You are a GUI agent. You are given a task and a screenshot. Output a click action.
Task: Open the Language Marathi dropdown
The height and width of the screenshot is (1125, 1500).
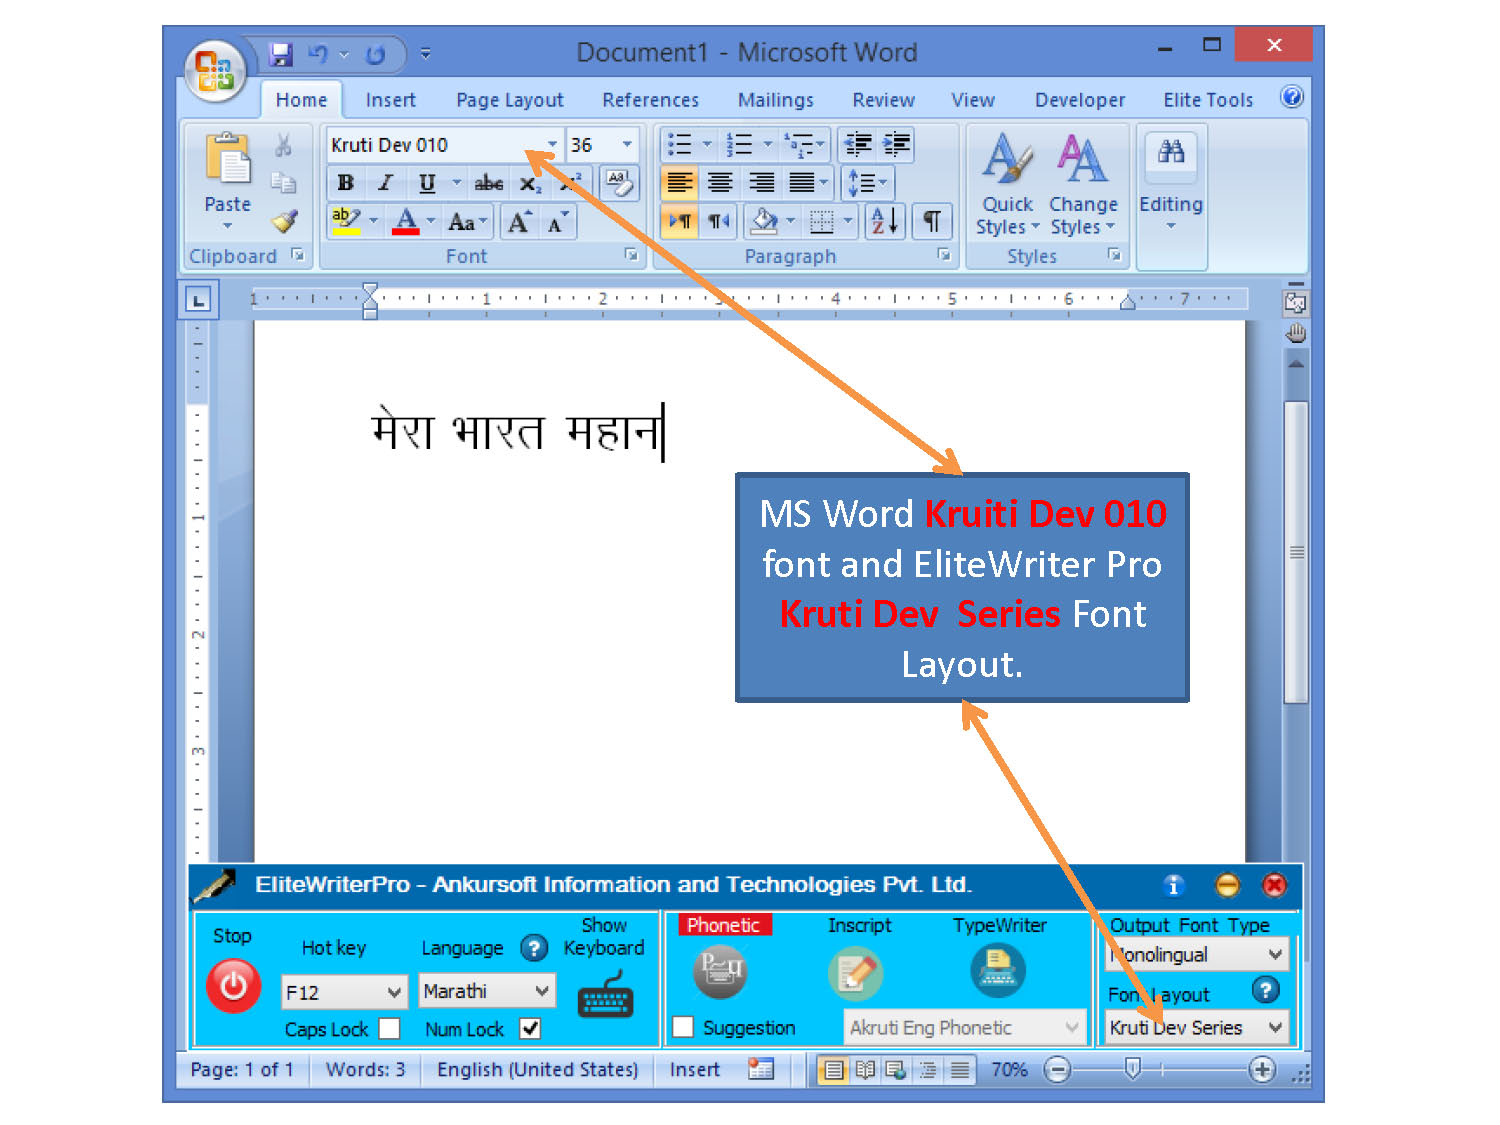point(542,991)
